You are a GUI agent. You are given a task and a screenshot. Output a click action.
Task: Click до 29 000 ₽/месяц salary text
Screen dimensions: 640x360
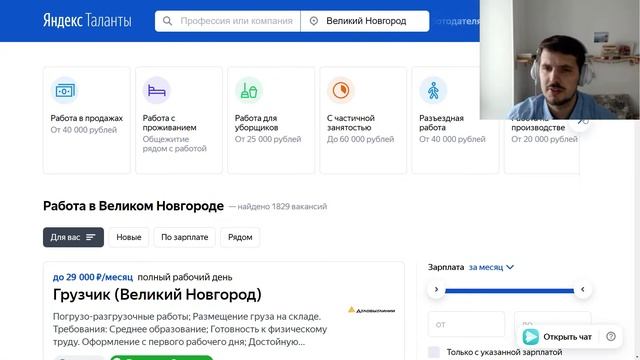pos(93,277)
